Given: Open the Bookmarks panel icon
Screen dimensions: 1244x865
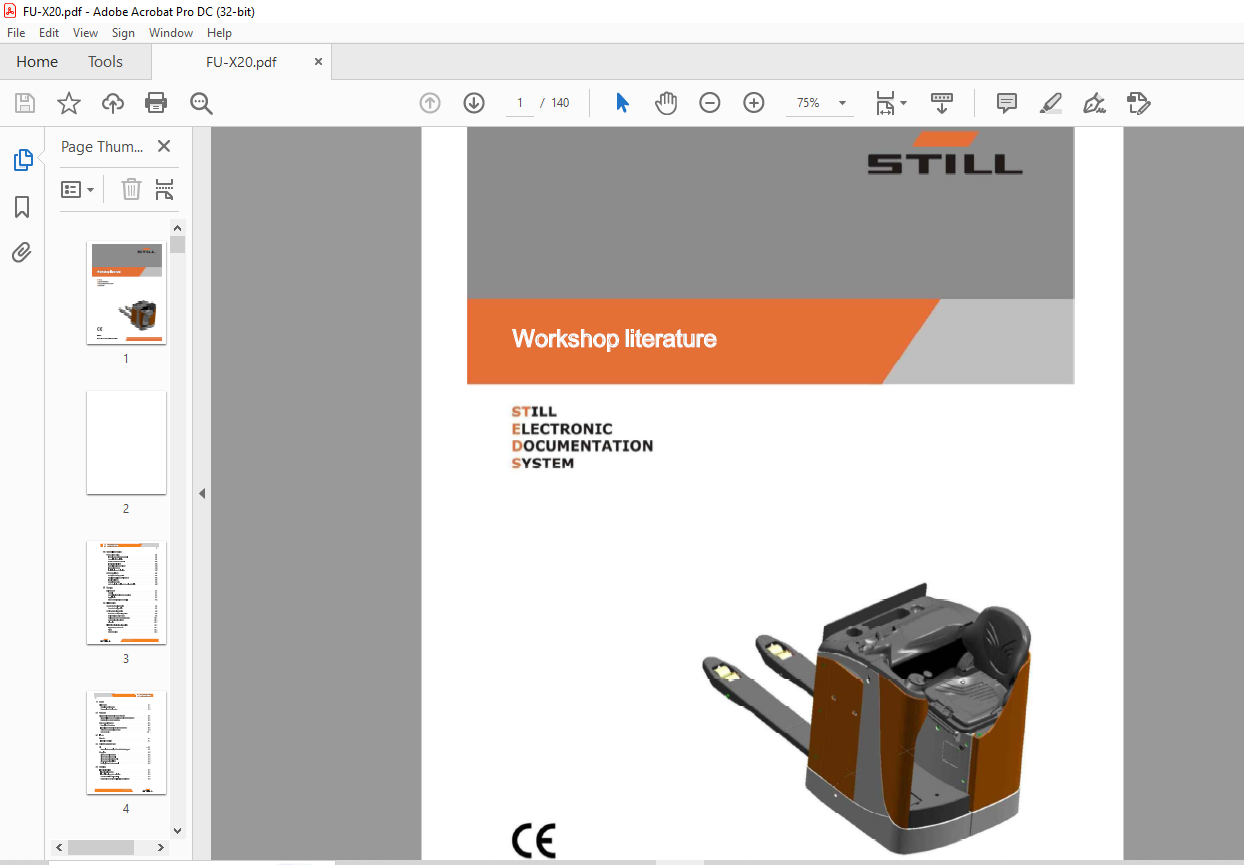Looking at the screenshot, I should [22, 207].
